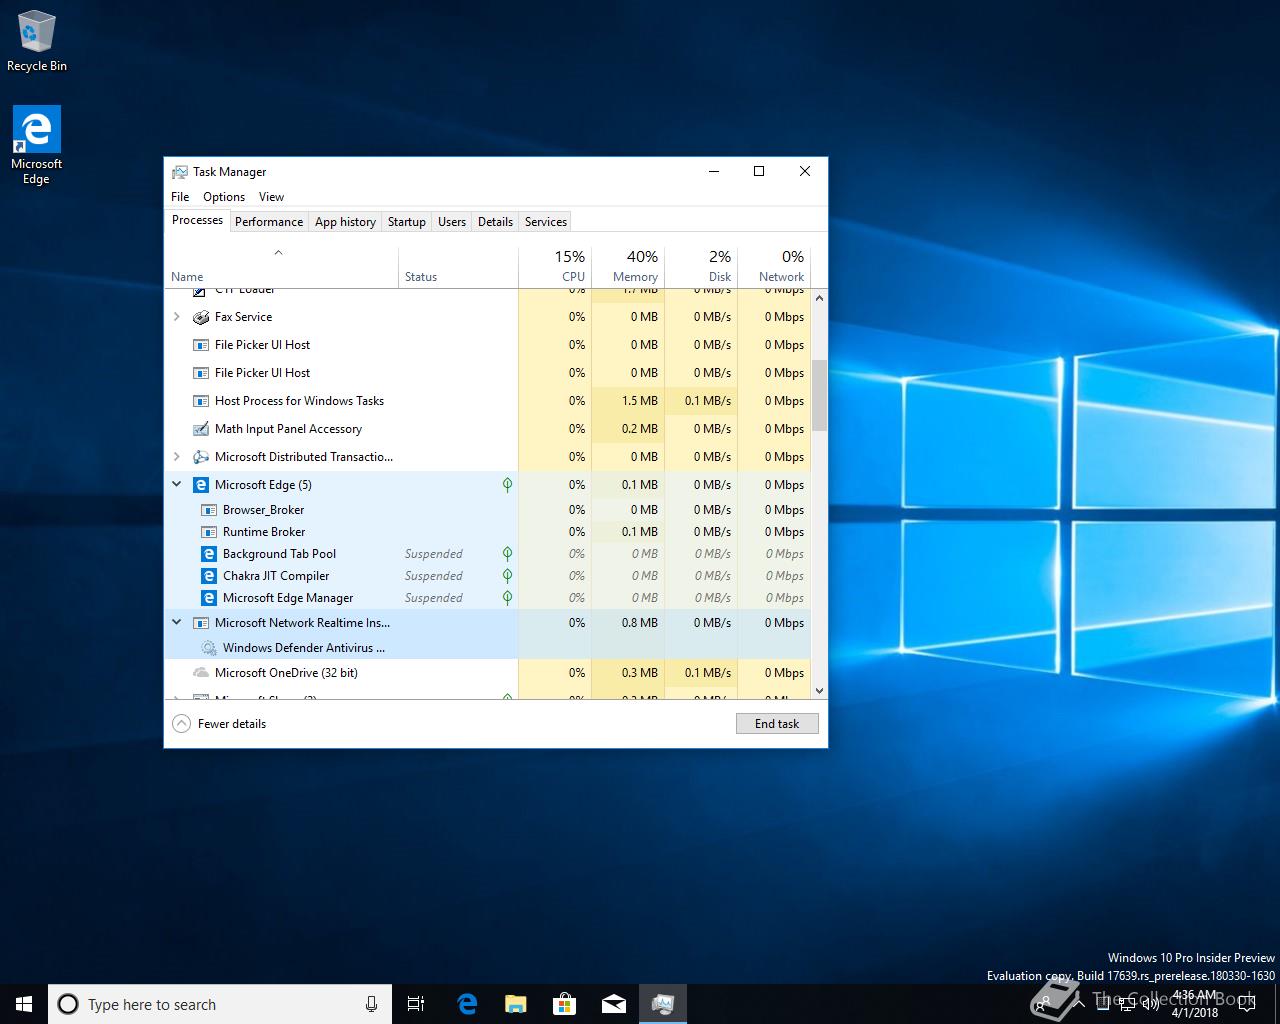Open the Windows Start menu

pos(24,1004)
